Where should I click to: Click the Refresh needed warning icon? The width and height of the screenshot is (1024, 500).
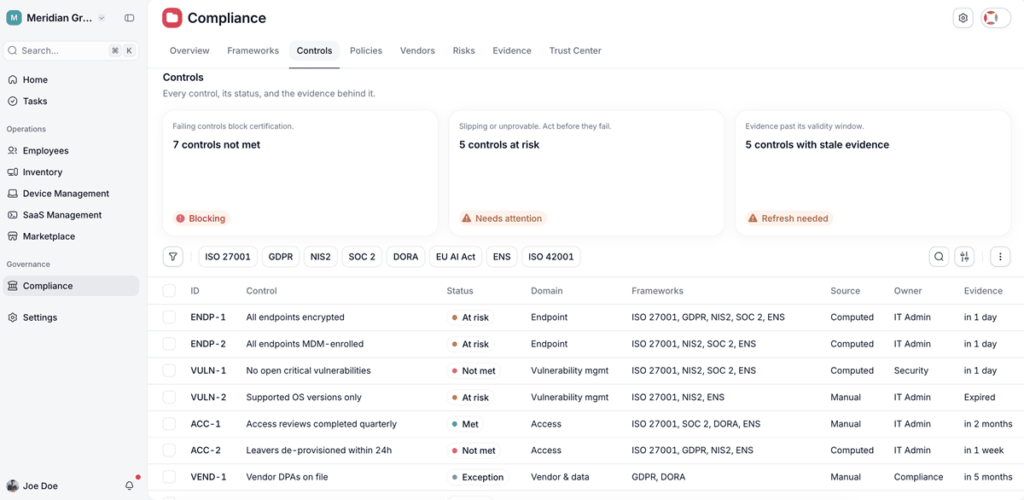coord(752,219)
